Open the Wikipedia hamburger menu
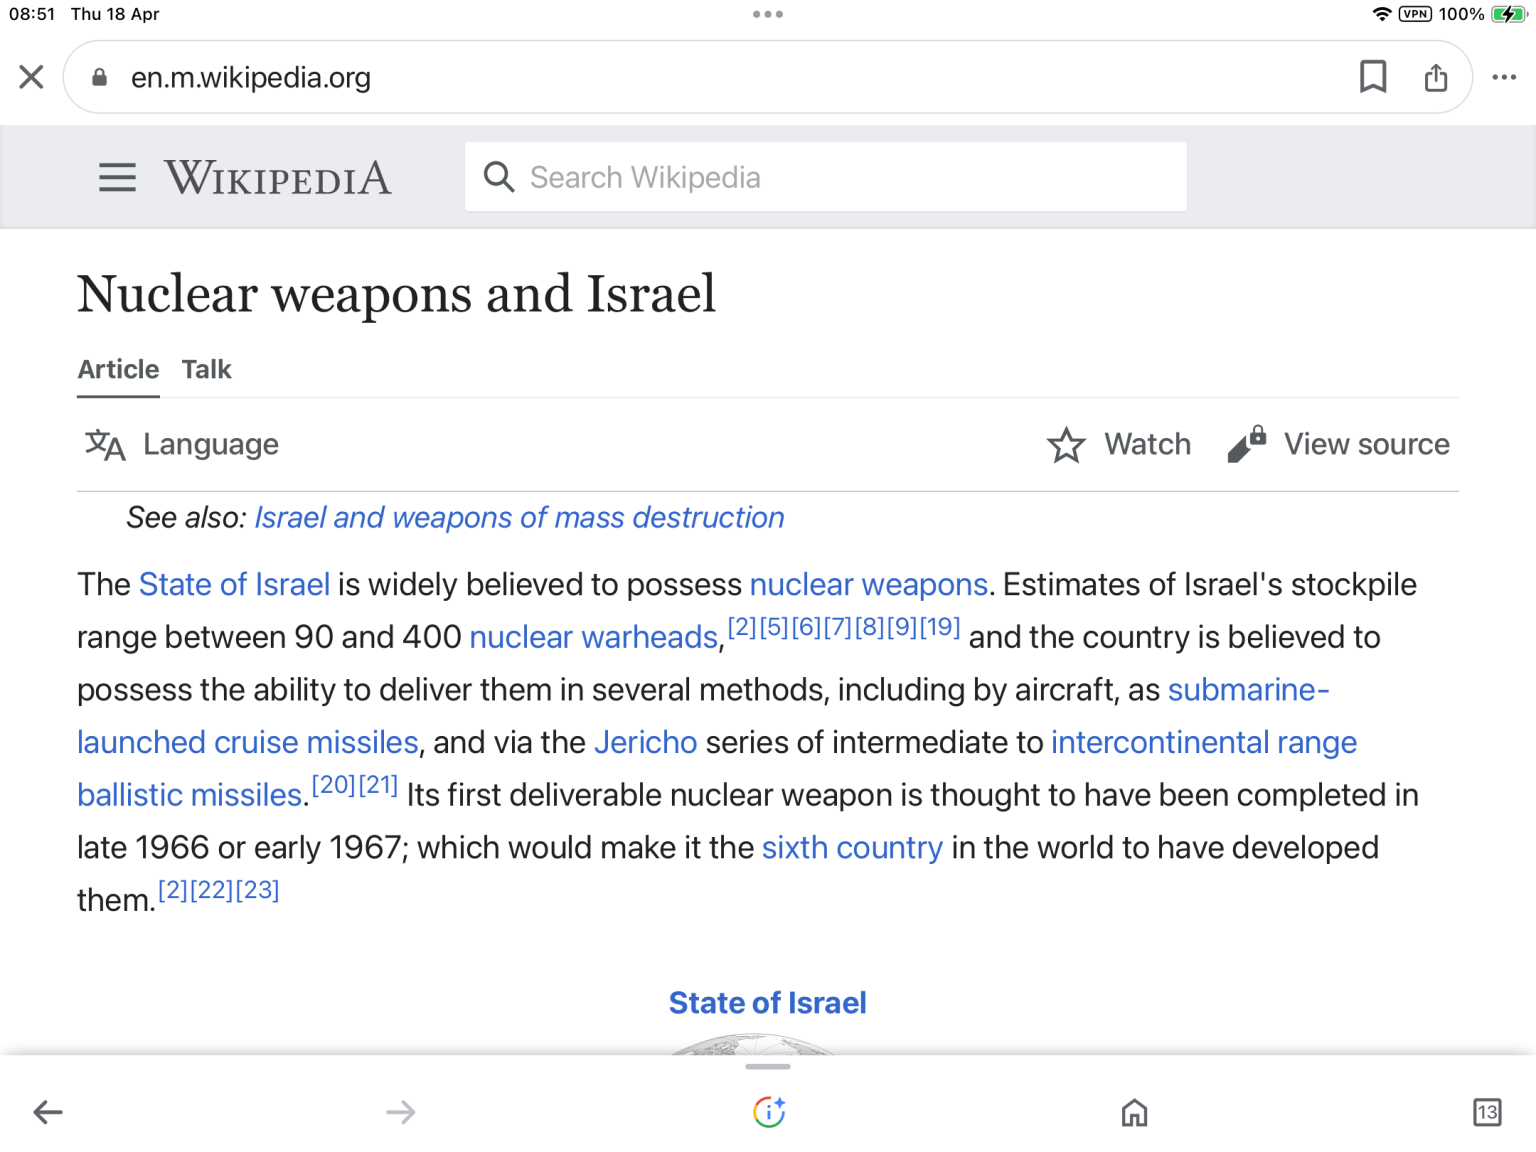This screenshot has width=1536, height=1152. coord(117,177)
